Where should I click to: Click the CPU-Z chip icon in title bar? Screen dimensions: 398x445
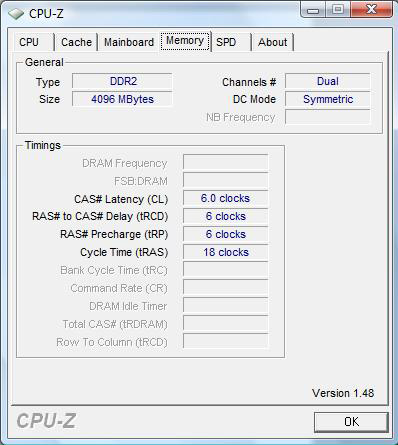[x=16, y=14]
